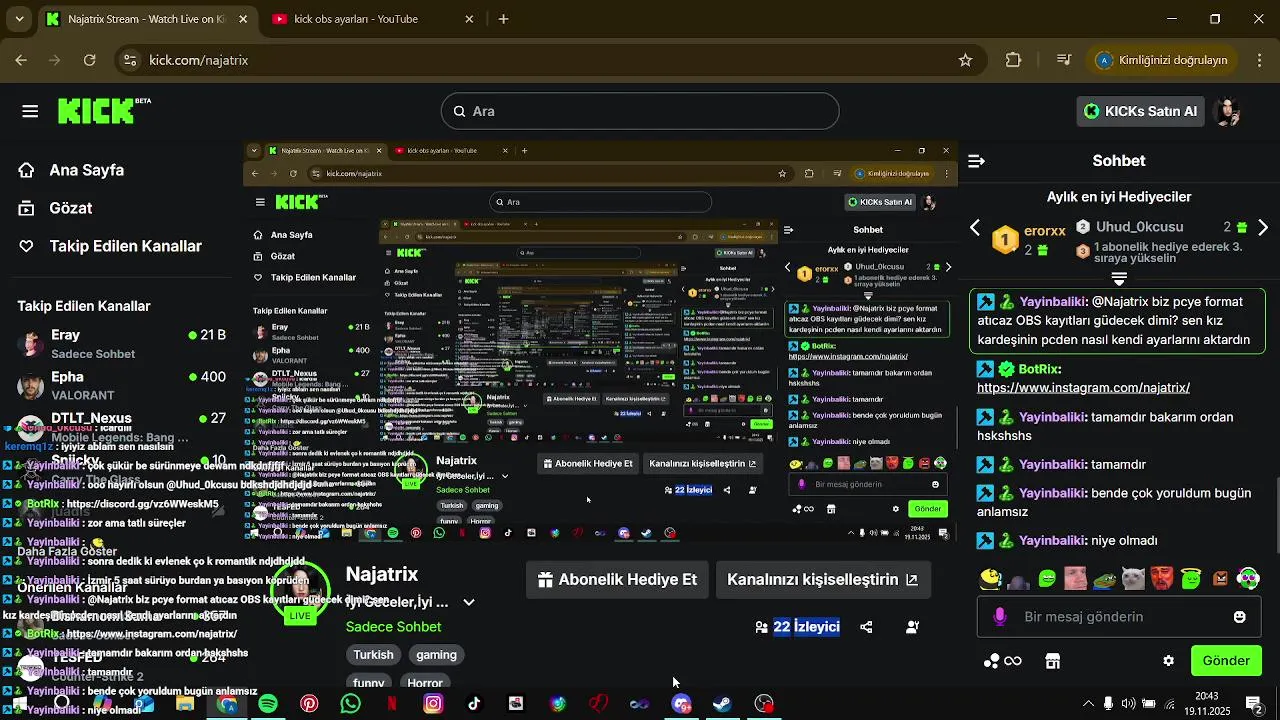Select the angry brown block emote
Screen dimensions: 1280x720
[1219, 578]
